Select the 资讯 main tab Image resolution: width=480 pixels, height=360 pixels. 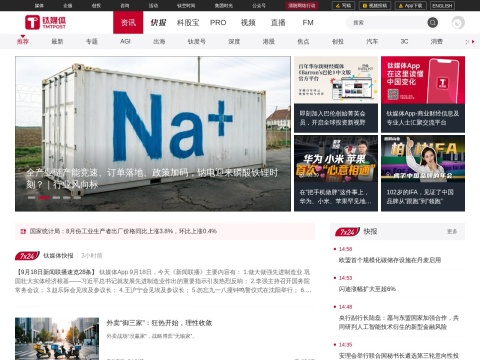[x=128, y=22]
